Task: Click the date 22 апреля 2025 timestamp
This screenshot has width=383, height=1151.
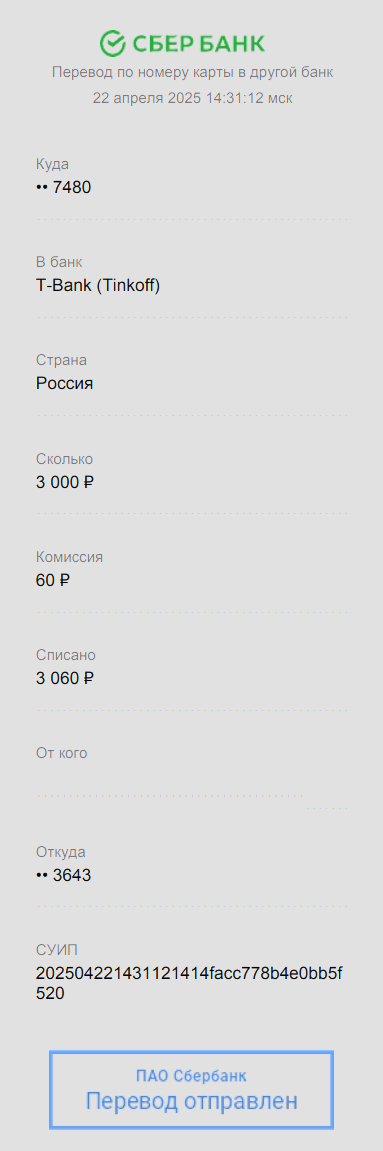Action: [192, 98]
